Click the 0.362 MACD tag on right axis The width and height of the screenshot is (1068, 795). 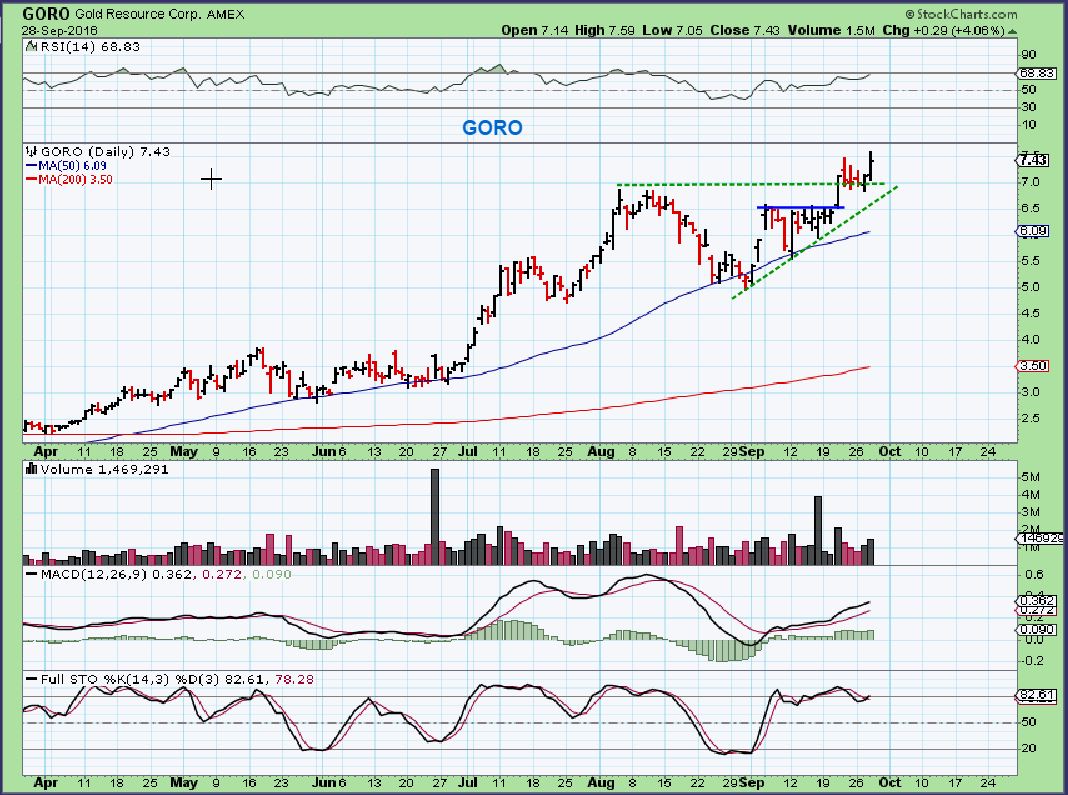point(1037,601)
